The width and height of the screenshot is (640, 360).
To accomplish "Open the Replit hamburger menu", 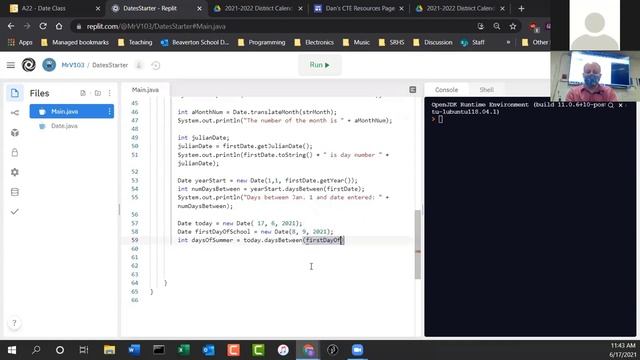I will coord(11,65).
